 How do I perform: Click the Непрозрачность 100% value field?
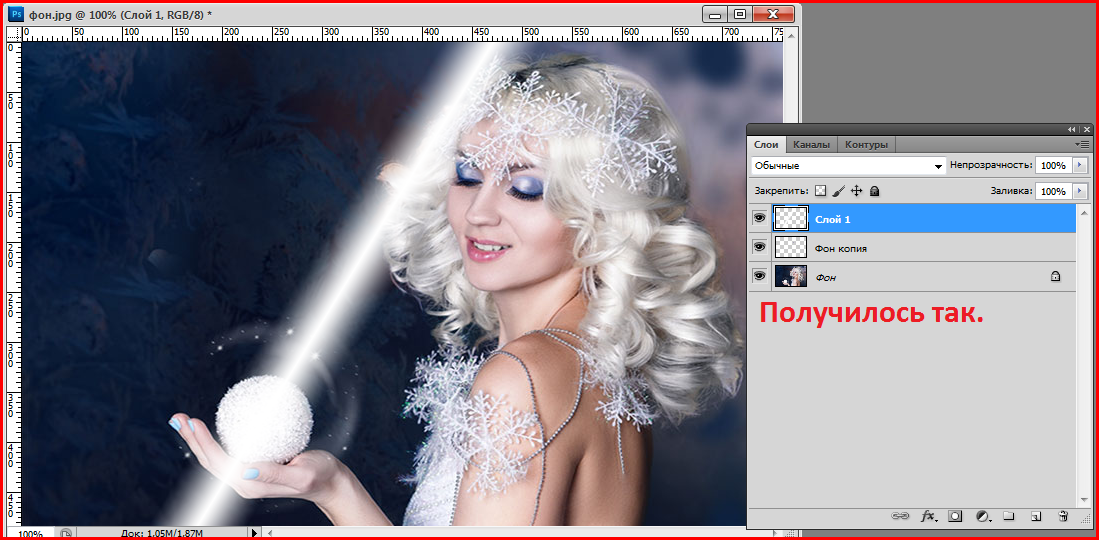click(1053, 166)
